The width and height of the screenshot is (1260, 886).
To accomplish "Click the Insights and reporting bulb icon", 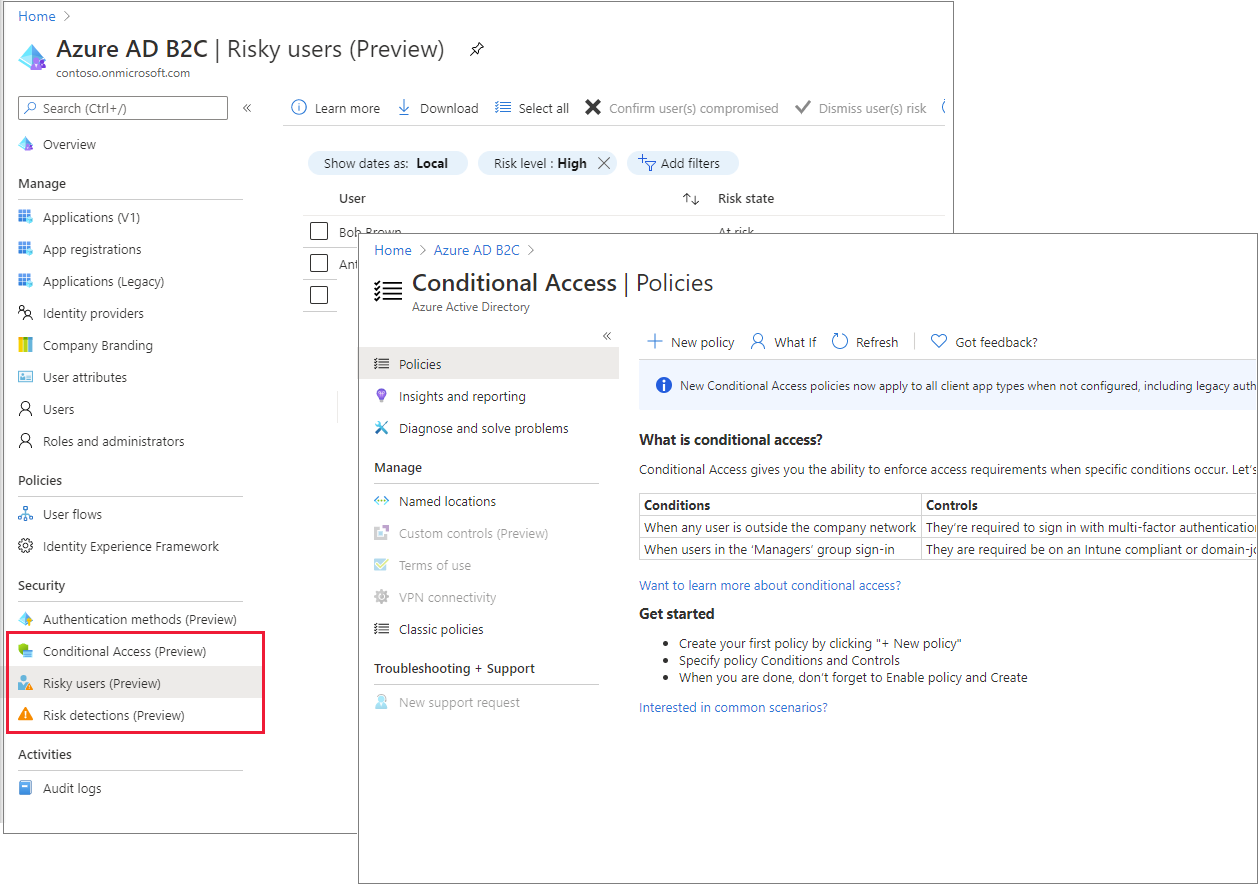I will pos(381,396).
